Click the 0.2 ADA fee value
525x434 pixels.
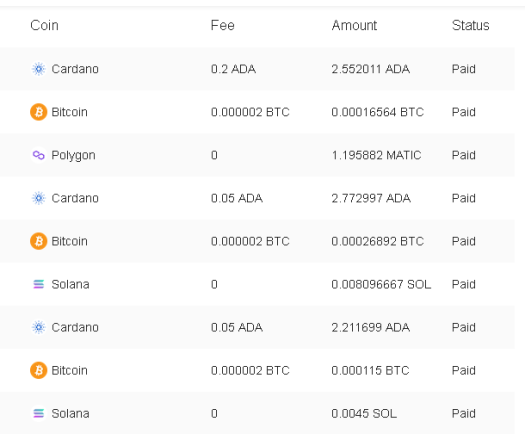233,69
